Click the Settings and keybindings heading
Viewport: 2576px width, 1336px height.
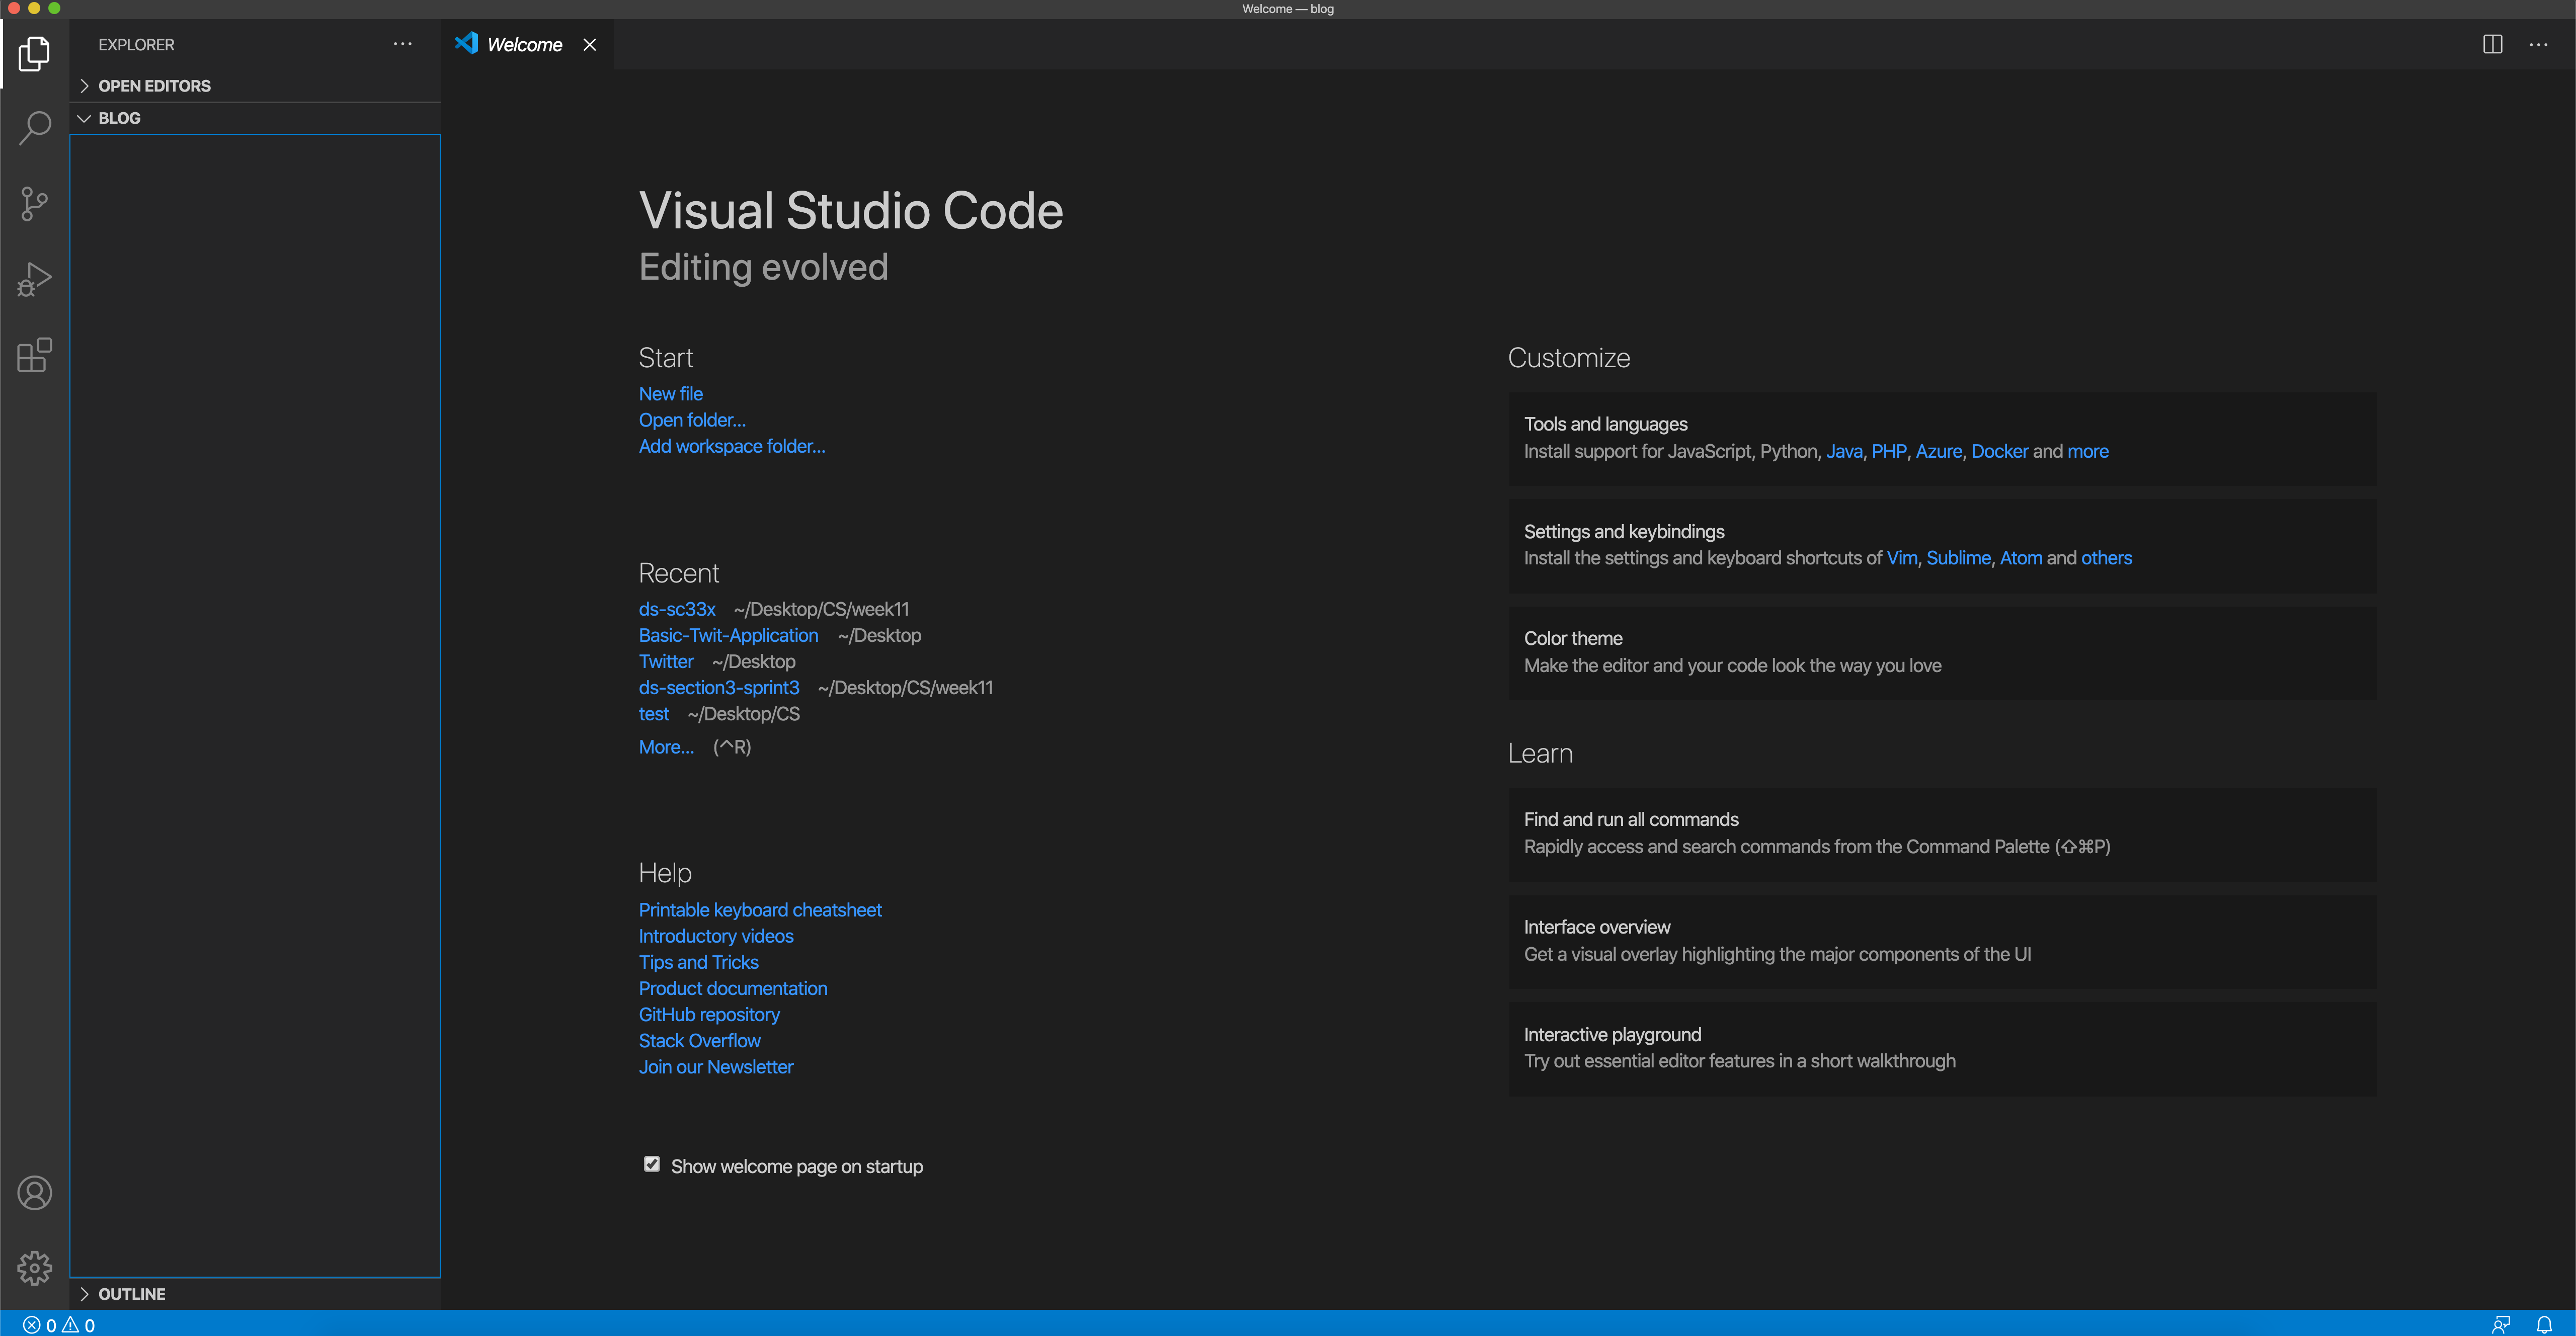(x=1624, y=531)
